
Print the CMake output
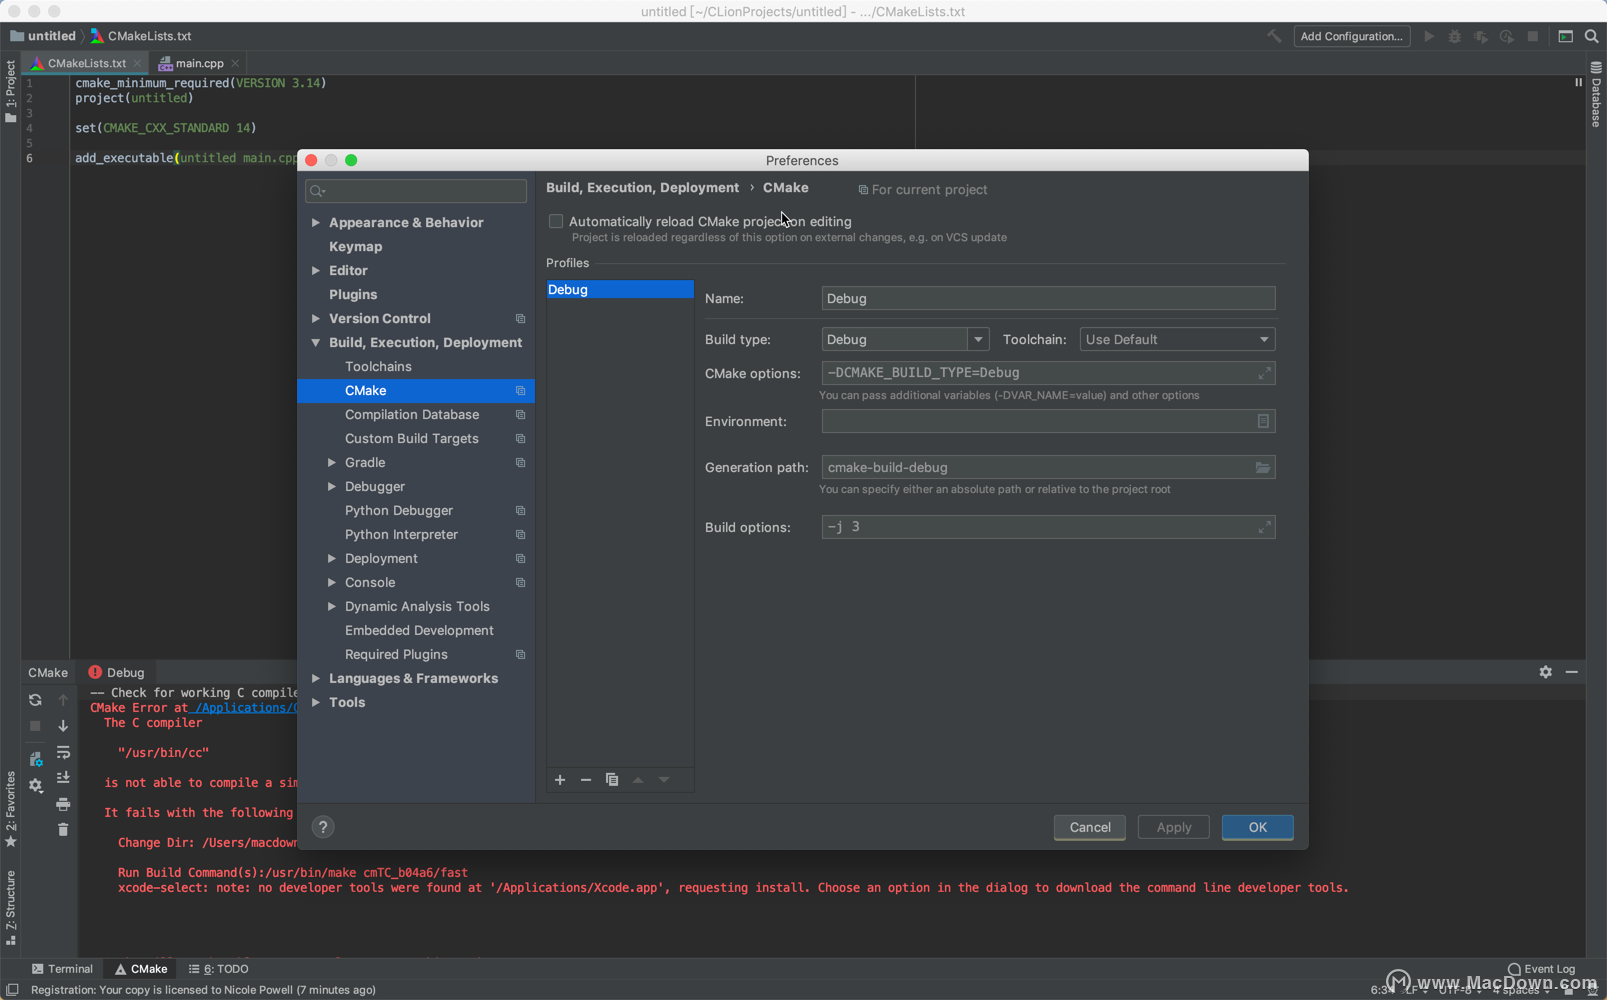[x=63, y=804]
